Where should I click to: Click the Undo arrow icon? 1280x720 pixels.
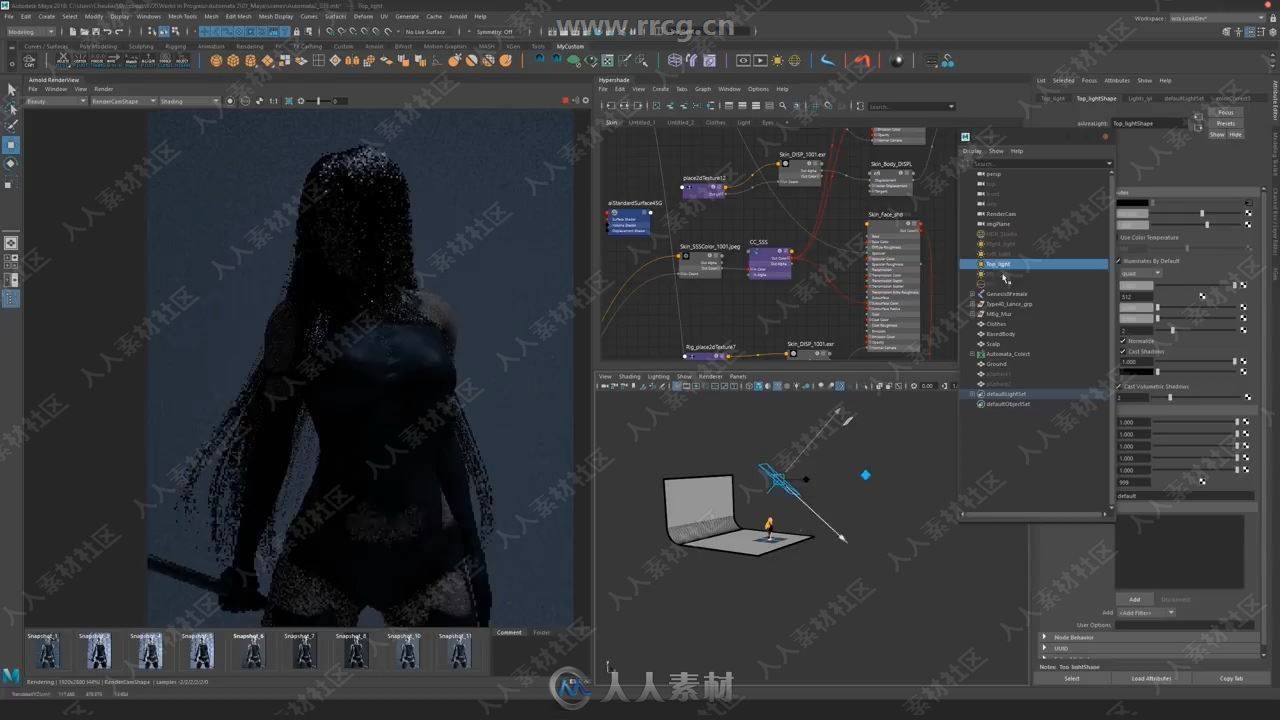point(107,32)
